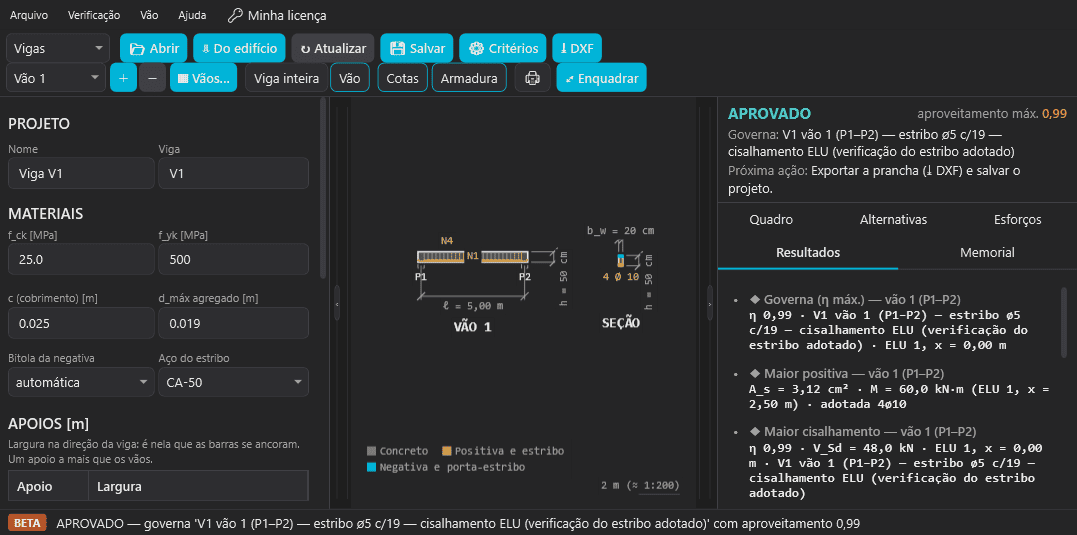Click the SEÇÃO drawing label
This screenshot has height=535, width=1077.
point(621,323)
